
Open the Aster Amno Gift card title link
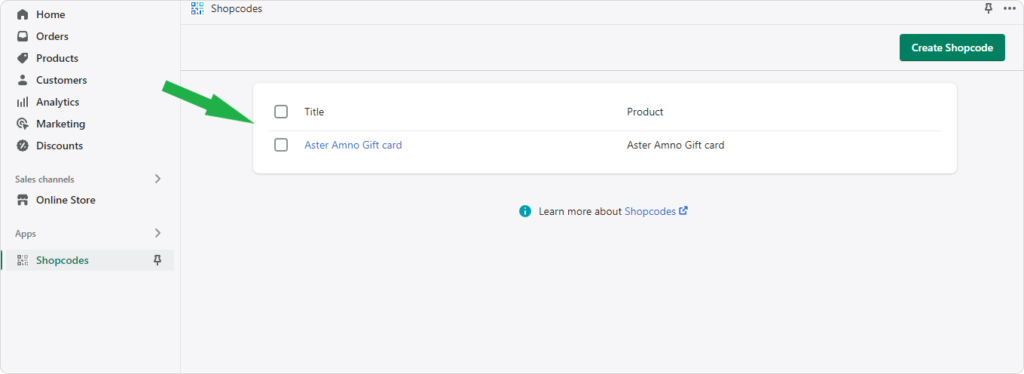[x=353, y=145]
